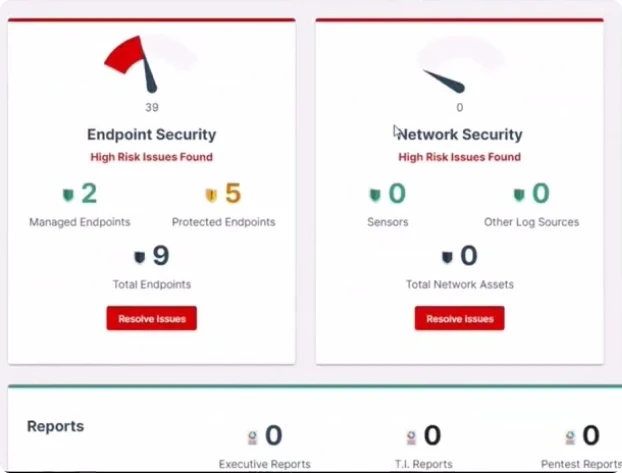Click the green shield beside Sensors count
The width and height of the screenshot is (622, 473).
pos(375,195)
